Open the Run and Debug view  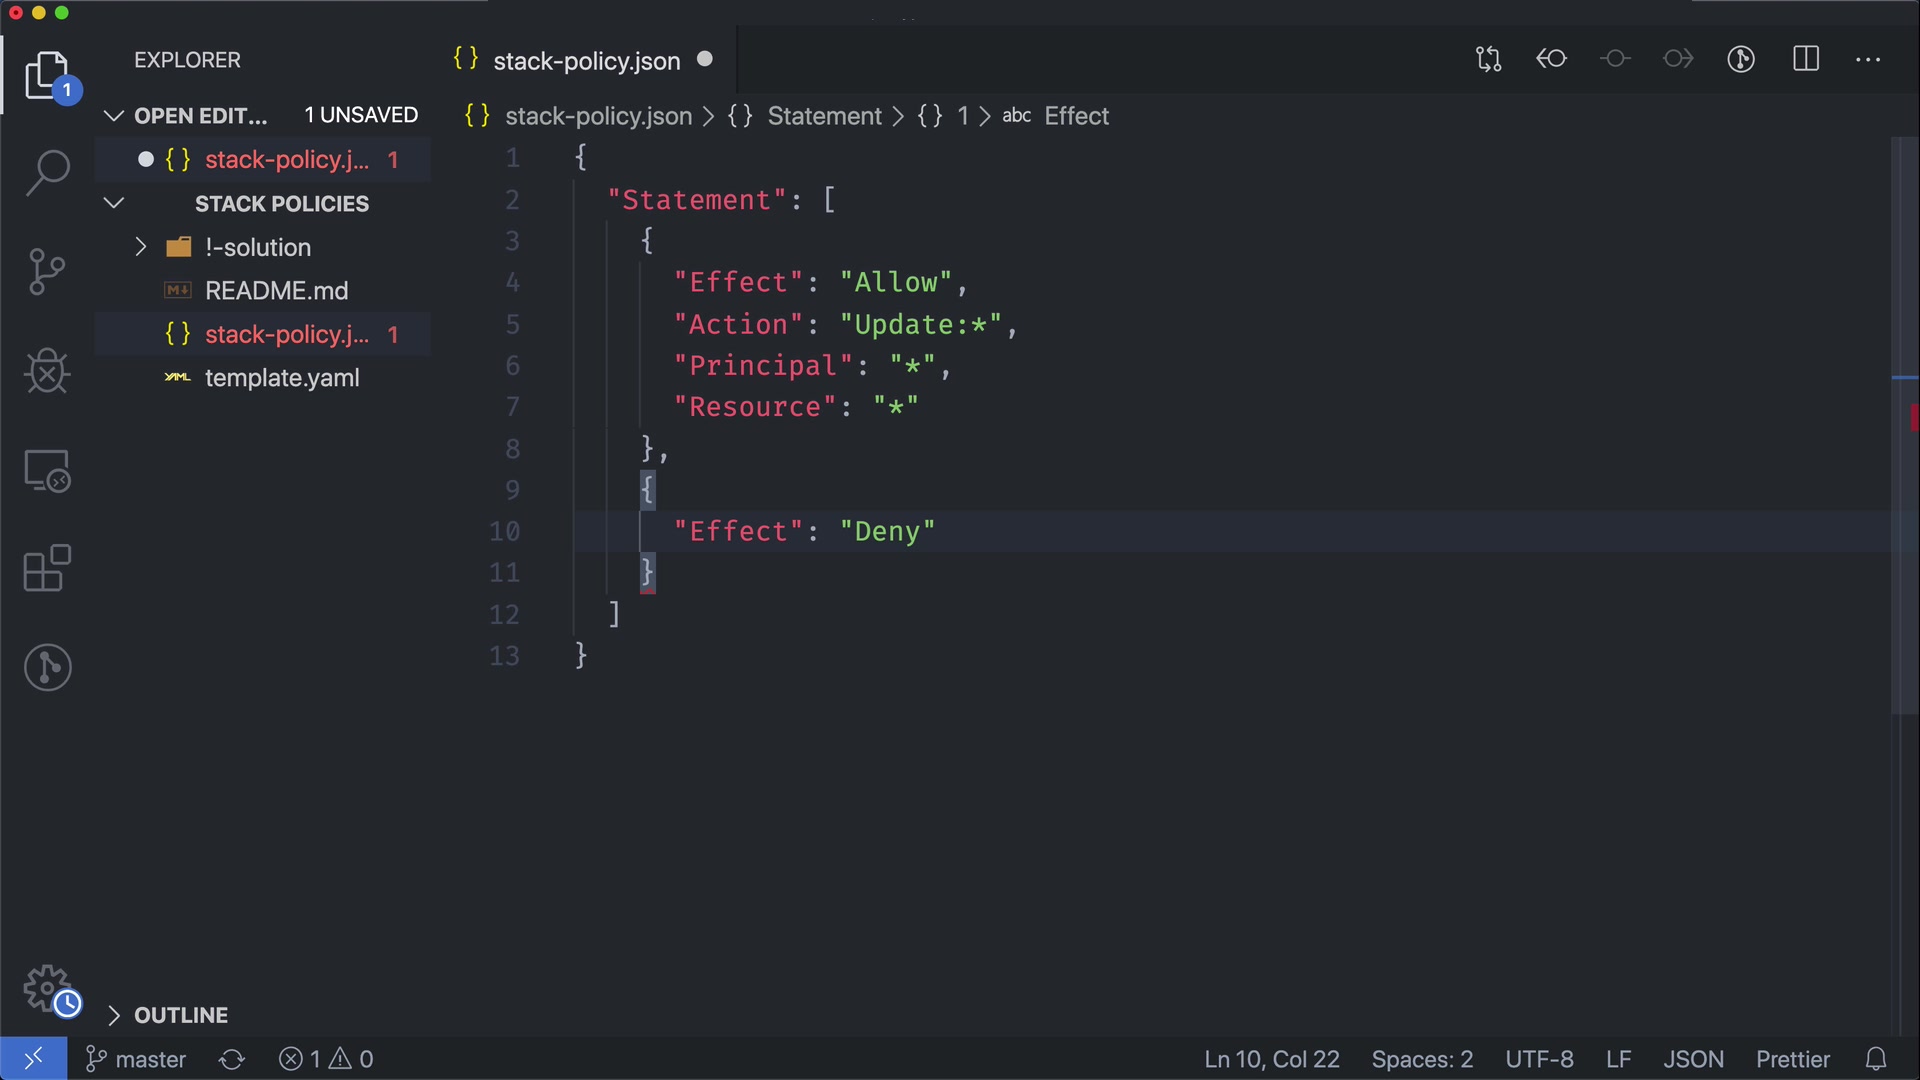pos(47,371)
